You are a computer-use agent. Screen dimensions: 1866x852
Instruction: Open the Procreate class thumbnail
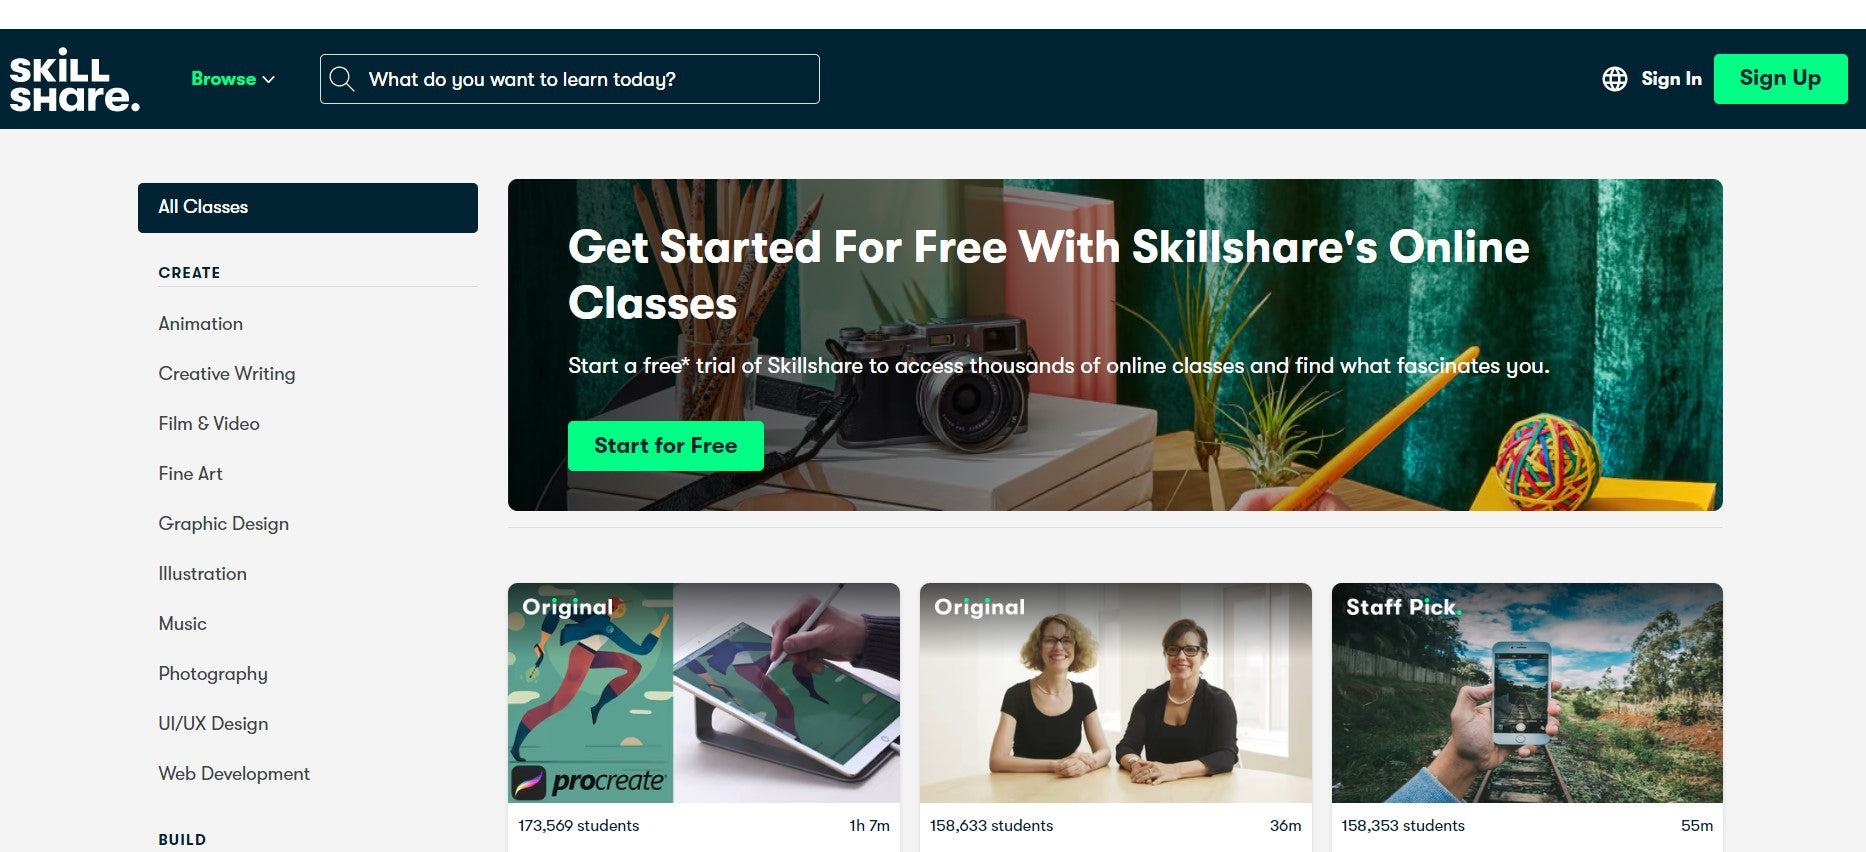[704, 693]
